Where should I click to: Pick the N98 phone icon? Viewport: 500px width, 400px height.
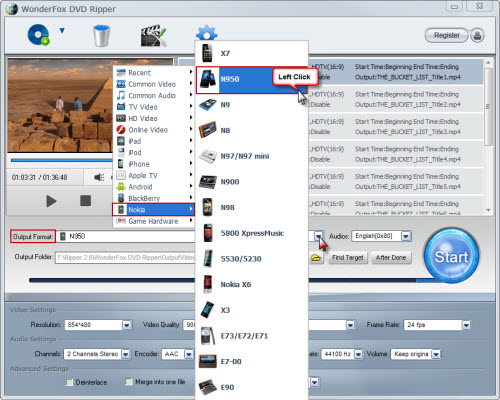coord(207,207)
